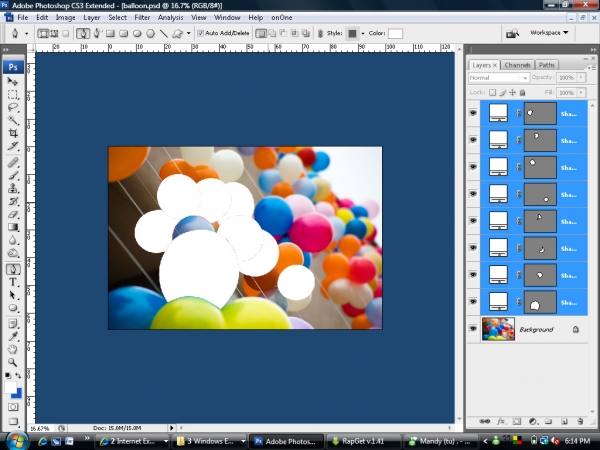Image resolution: width=600 pixels, height=450 pixels.
Task: Open the onOne menu
Action: (x=282, y=18)
